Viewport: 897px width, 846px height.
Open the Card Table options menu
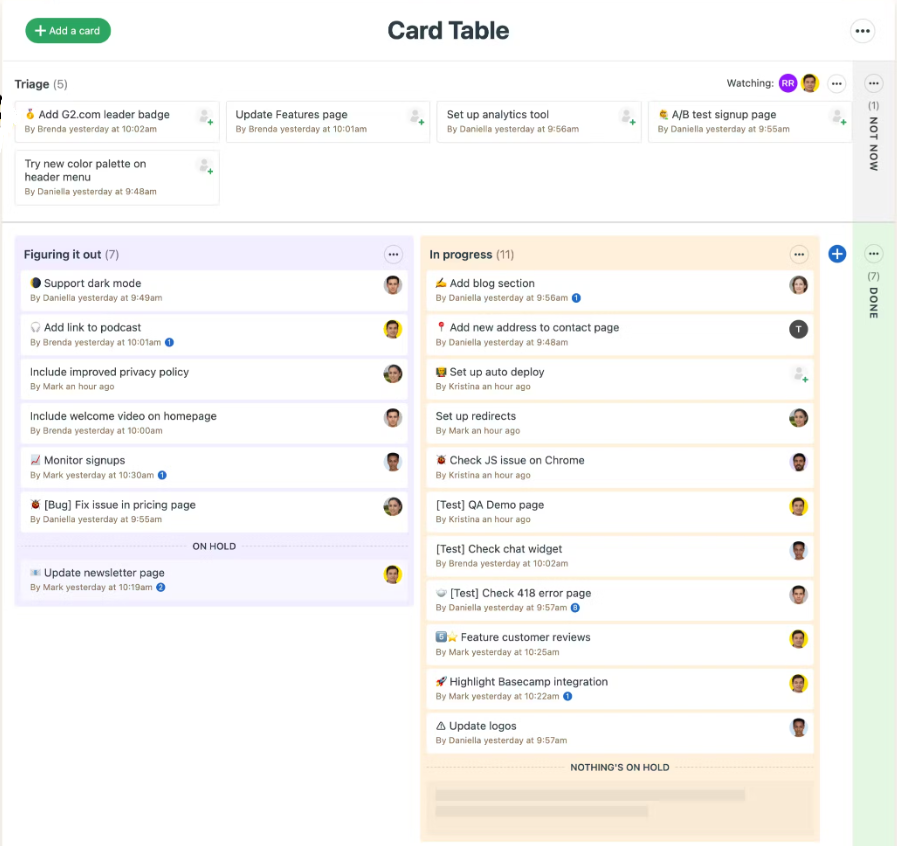[x=863, y=31]
